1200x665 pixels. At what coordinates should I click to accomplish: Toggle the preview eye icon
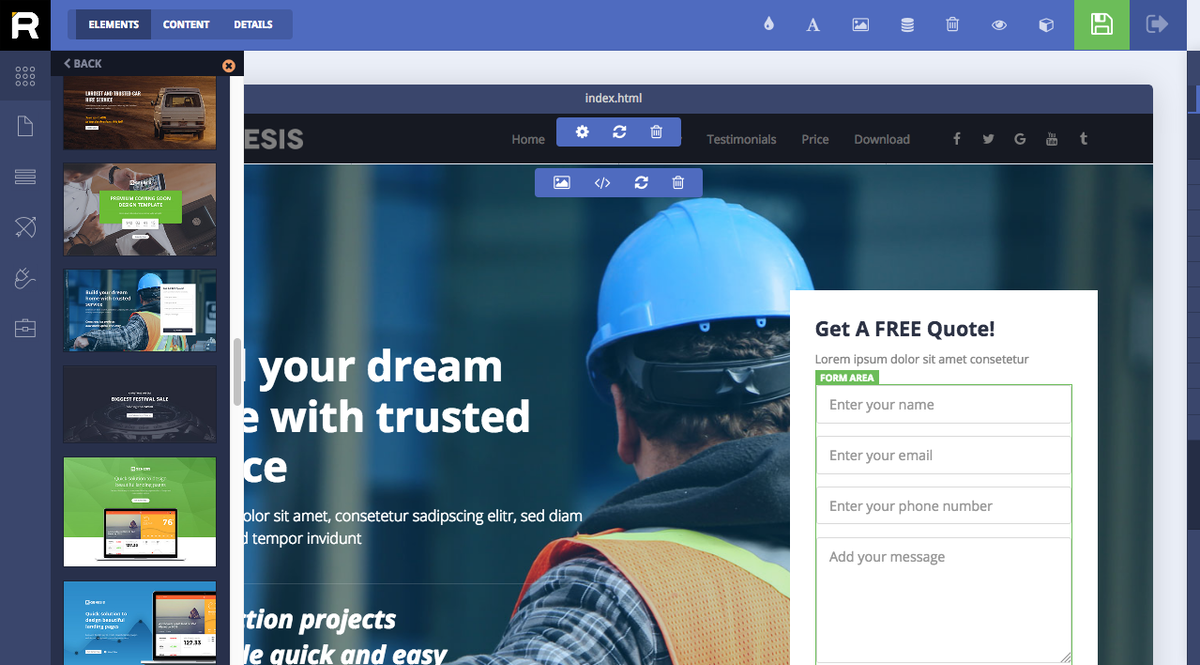pyautogui.click(x=999, y=25)
